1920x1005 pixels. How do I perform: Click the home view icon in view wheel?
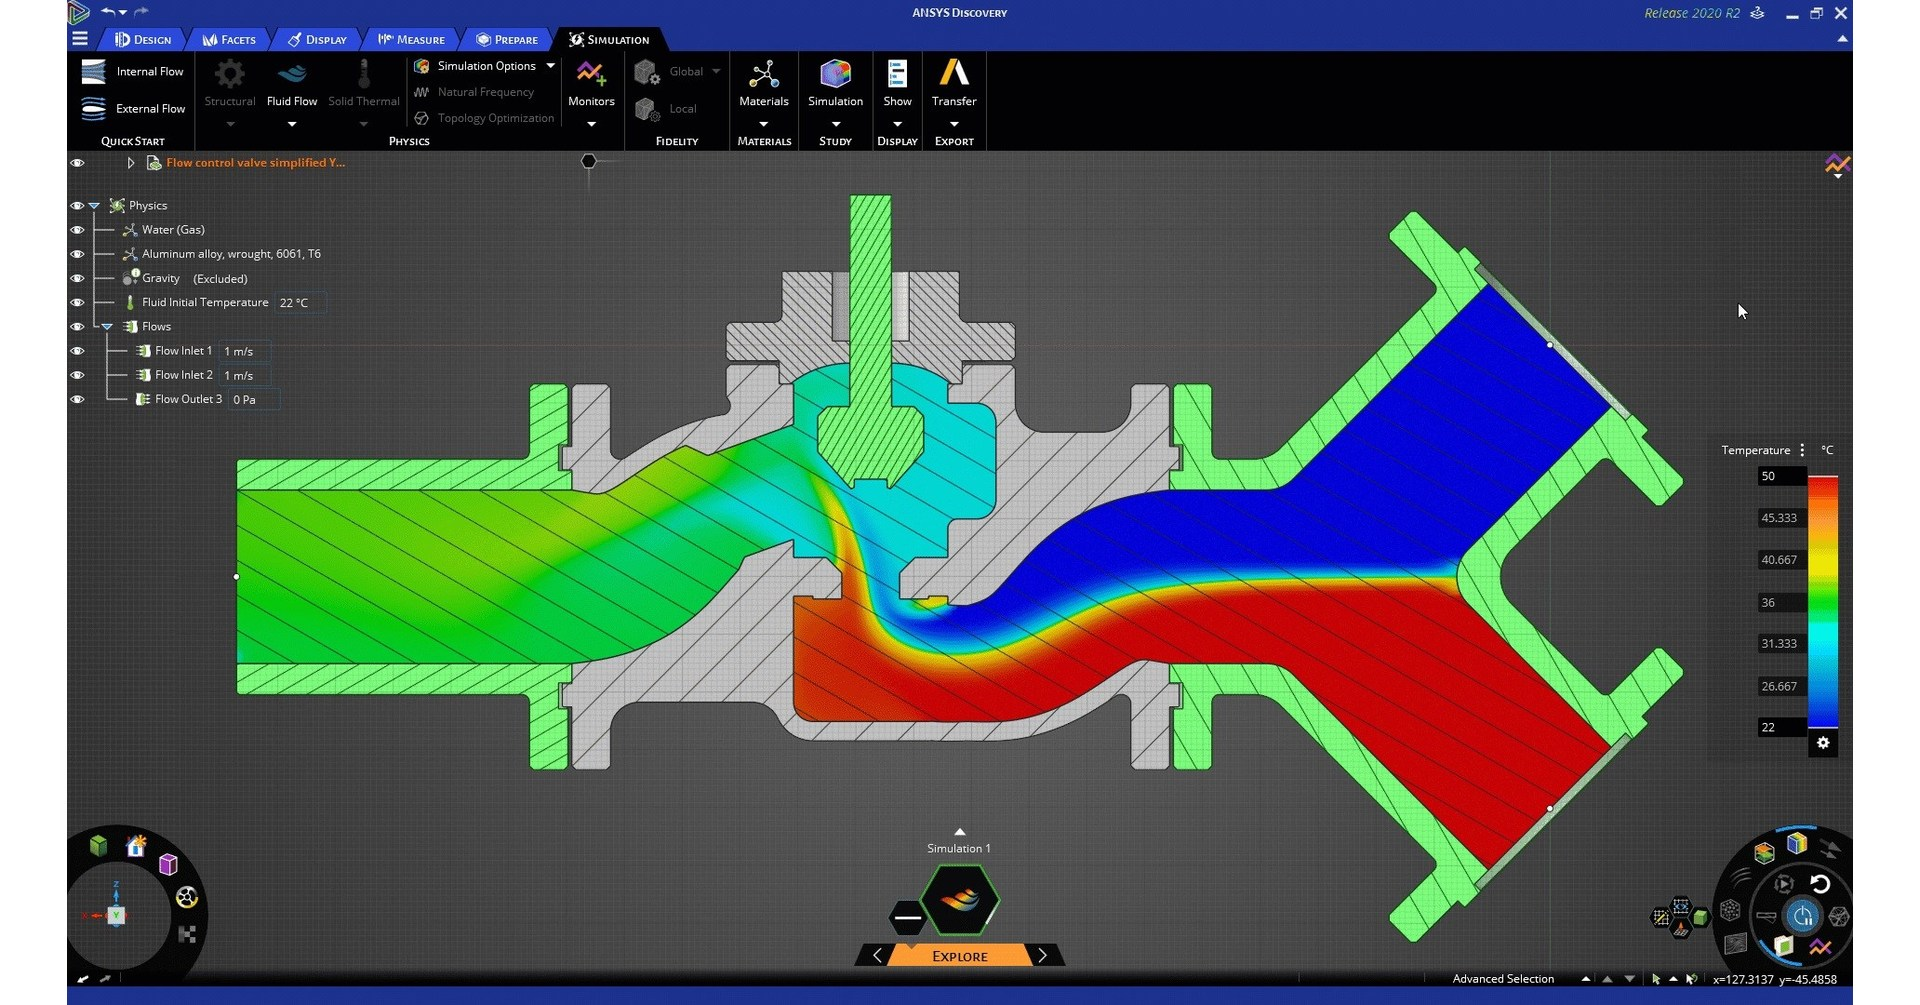coord(136,846)
